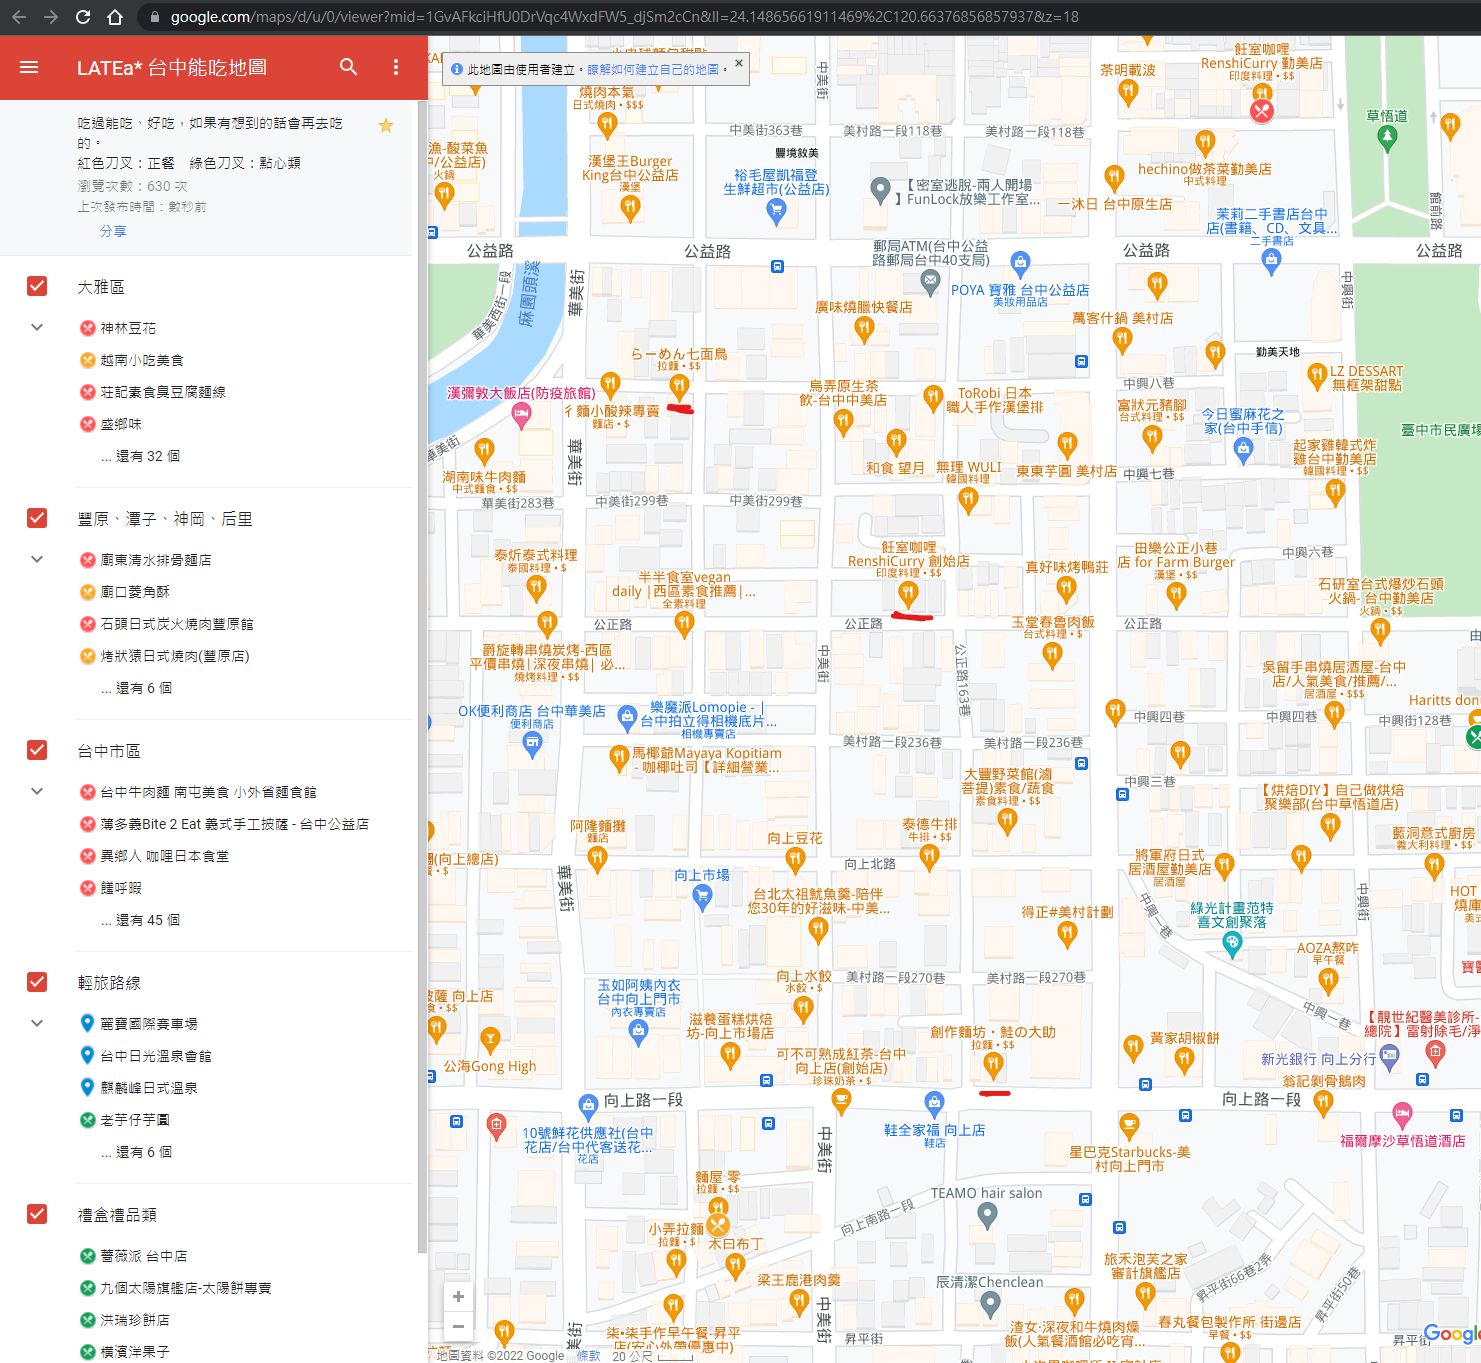The width and height of the screenshot is (1481, 1363).
Task: Expand 還有 6 個 under 豐原 layer
Action: point(137,688)
